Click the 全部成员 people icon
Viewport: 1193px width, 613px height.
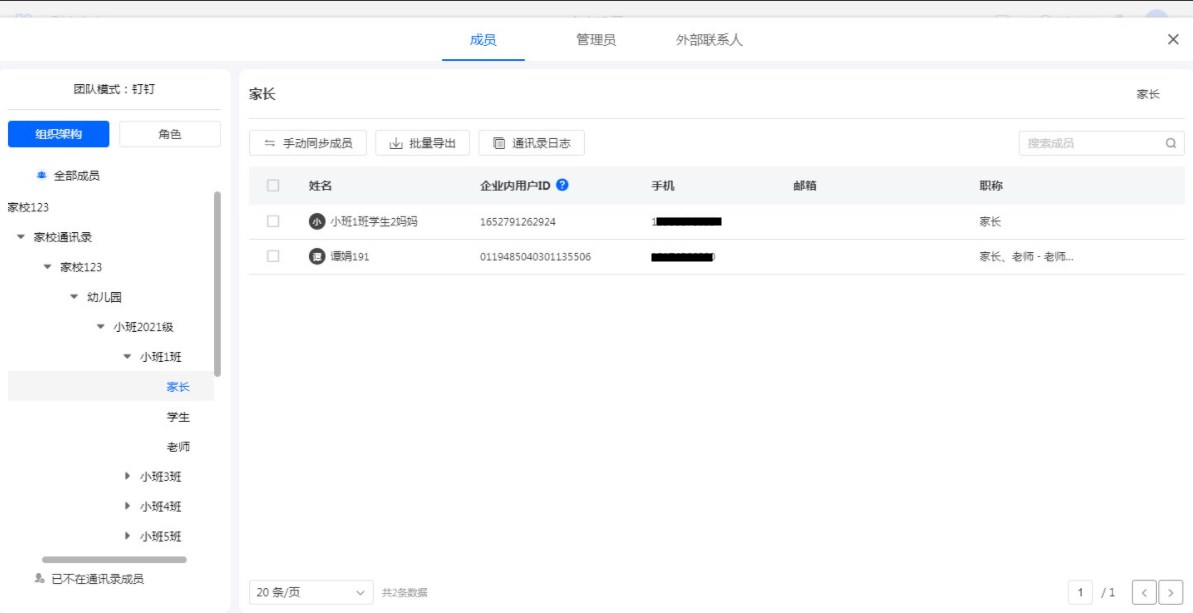(41, 175)
